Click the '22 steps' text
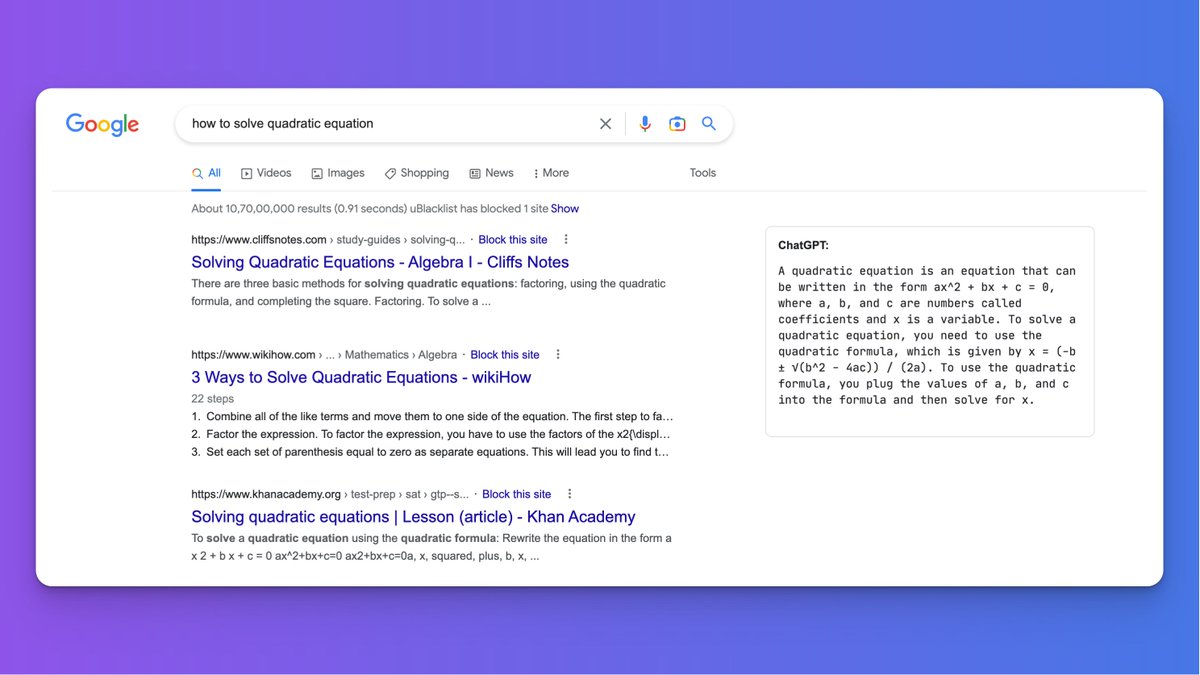1200x675 pixels. coord(213,399)
